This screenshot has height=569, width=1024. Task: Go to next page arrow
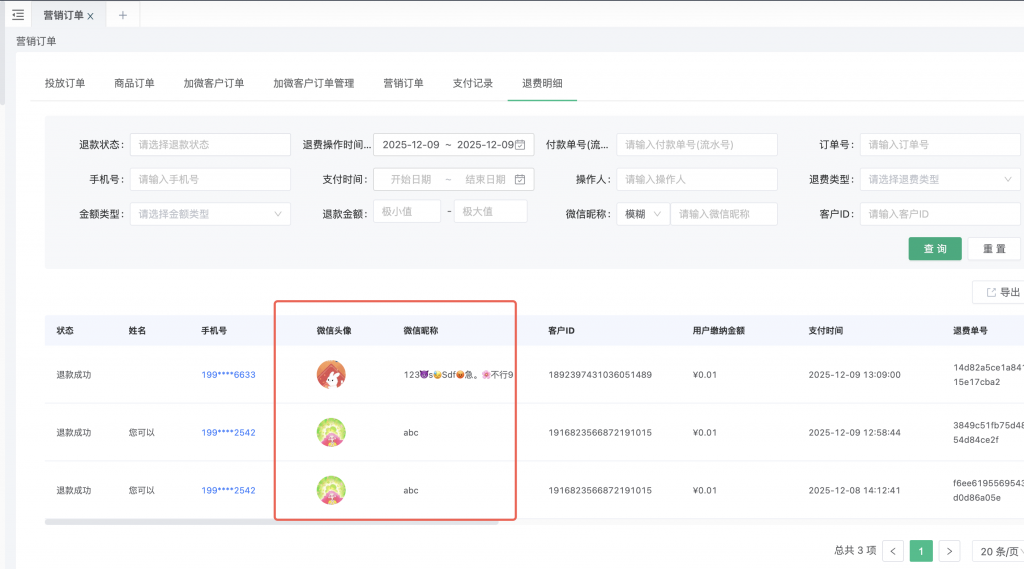tap(950, 551)
